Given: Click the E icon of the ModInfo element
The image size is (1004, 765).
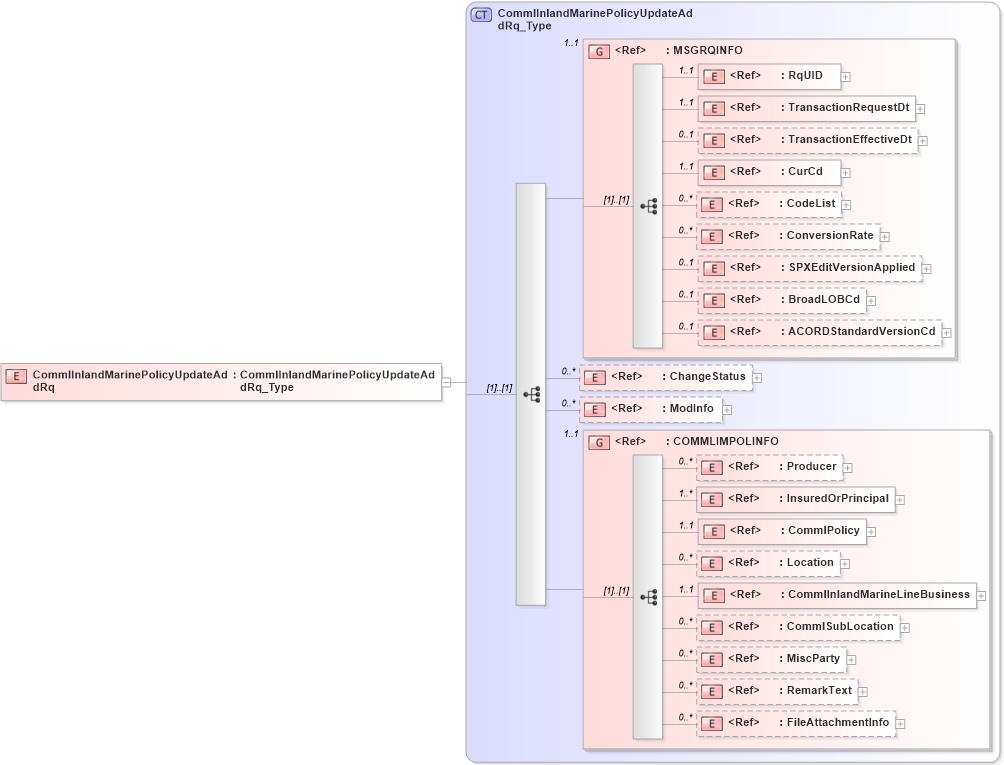Looking at the screenshot, I should 596,409.
